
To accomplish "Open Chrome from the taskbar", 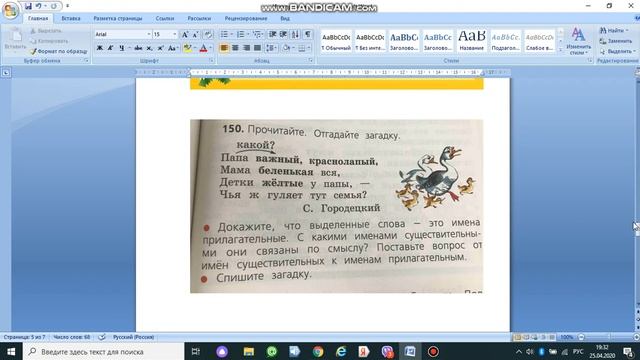I will point(318,351).
